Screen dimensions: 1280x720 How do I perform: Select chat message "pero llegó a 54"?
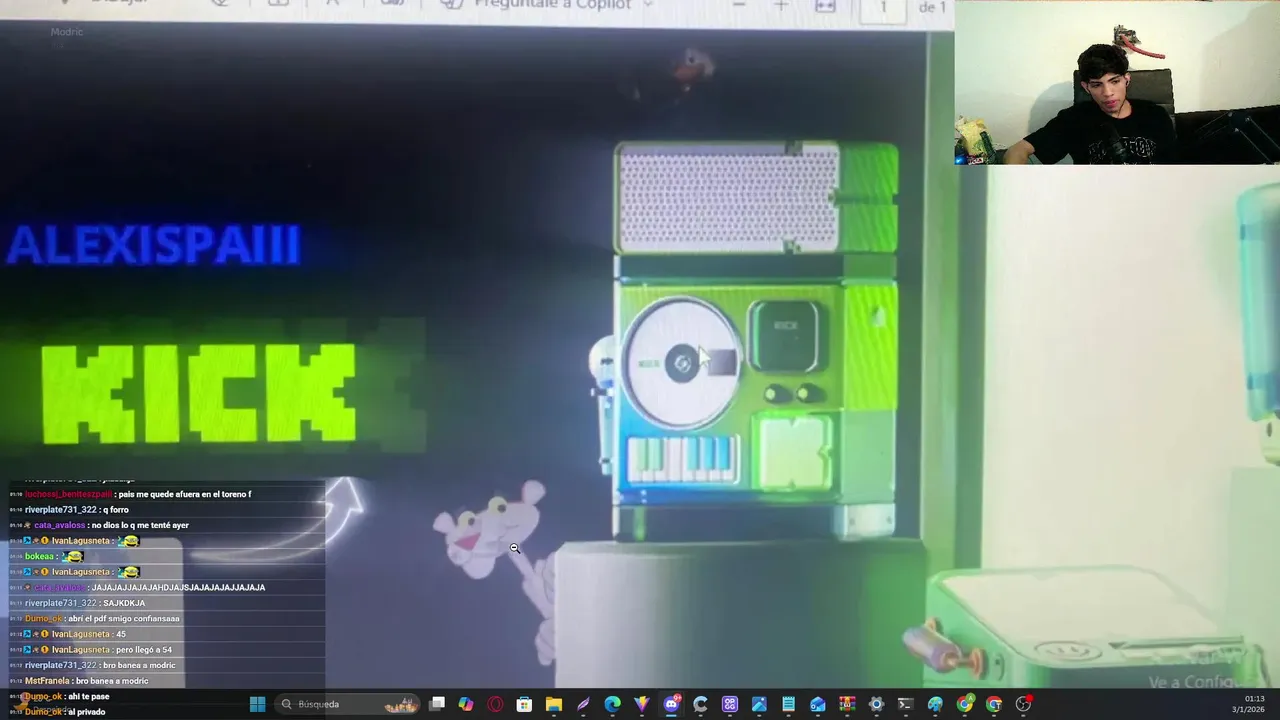pyautogui.click(x=144, y=650)
